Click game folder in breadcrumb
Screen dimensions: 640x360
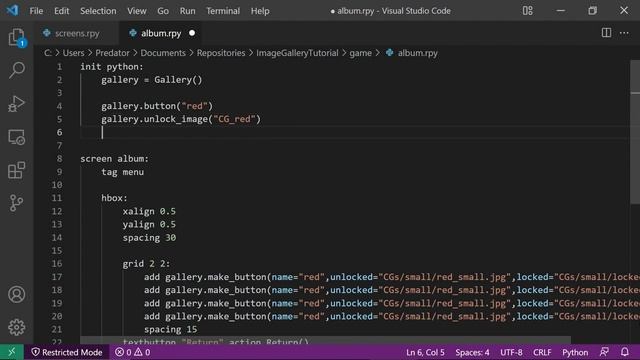(360, 53)
